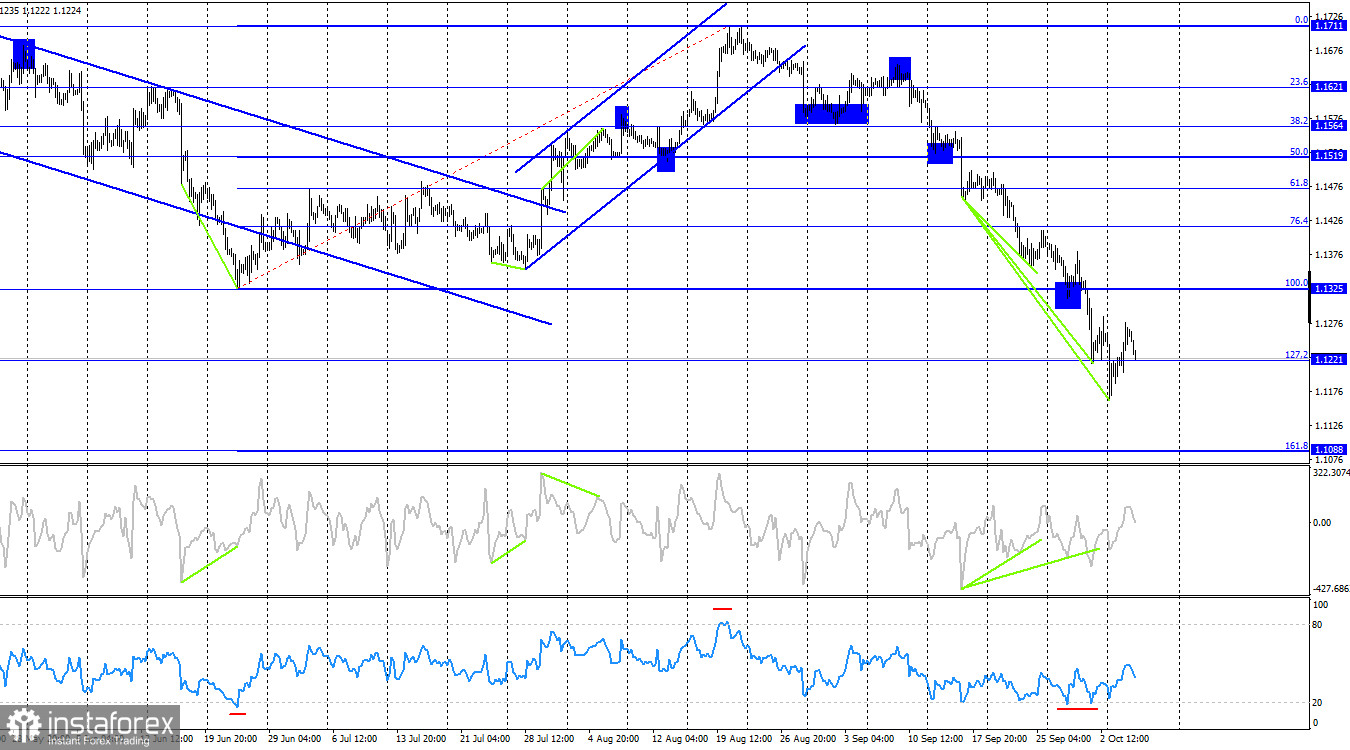
Task: Click the 1.1426 price axis label
Action: (x=1329, y=220)
